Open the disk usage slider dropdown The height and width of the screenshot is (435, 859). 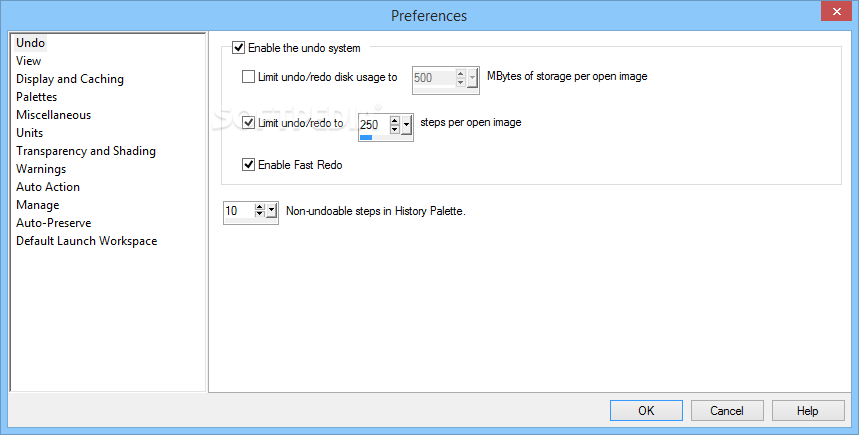(x=472, y=78)
